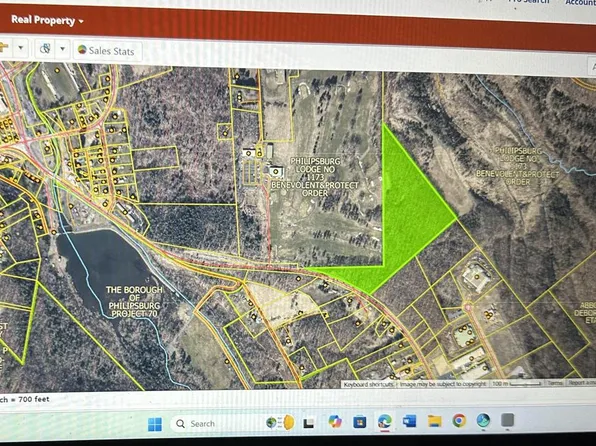Open the Sales Stats panel
This screenshot has width=596, height=446.
click(108, 51)
